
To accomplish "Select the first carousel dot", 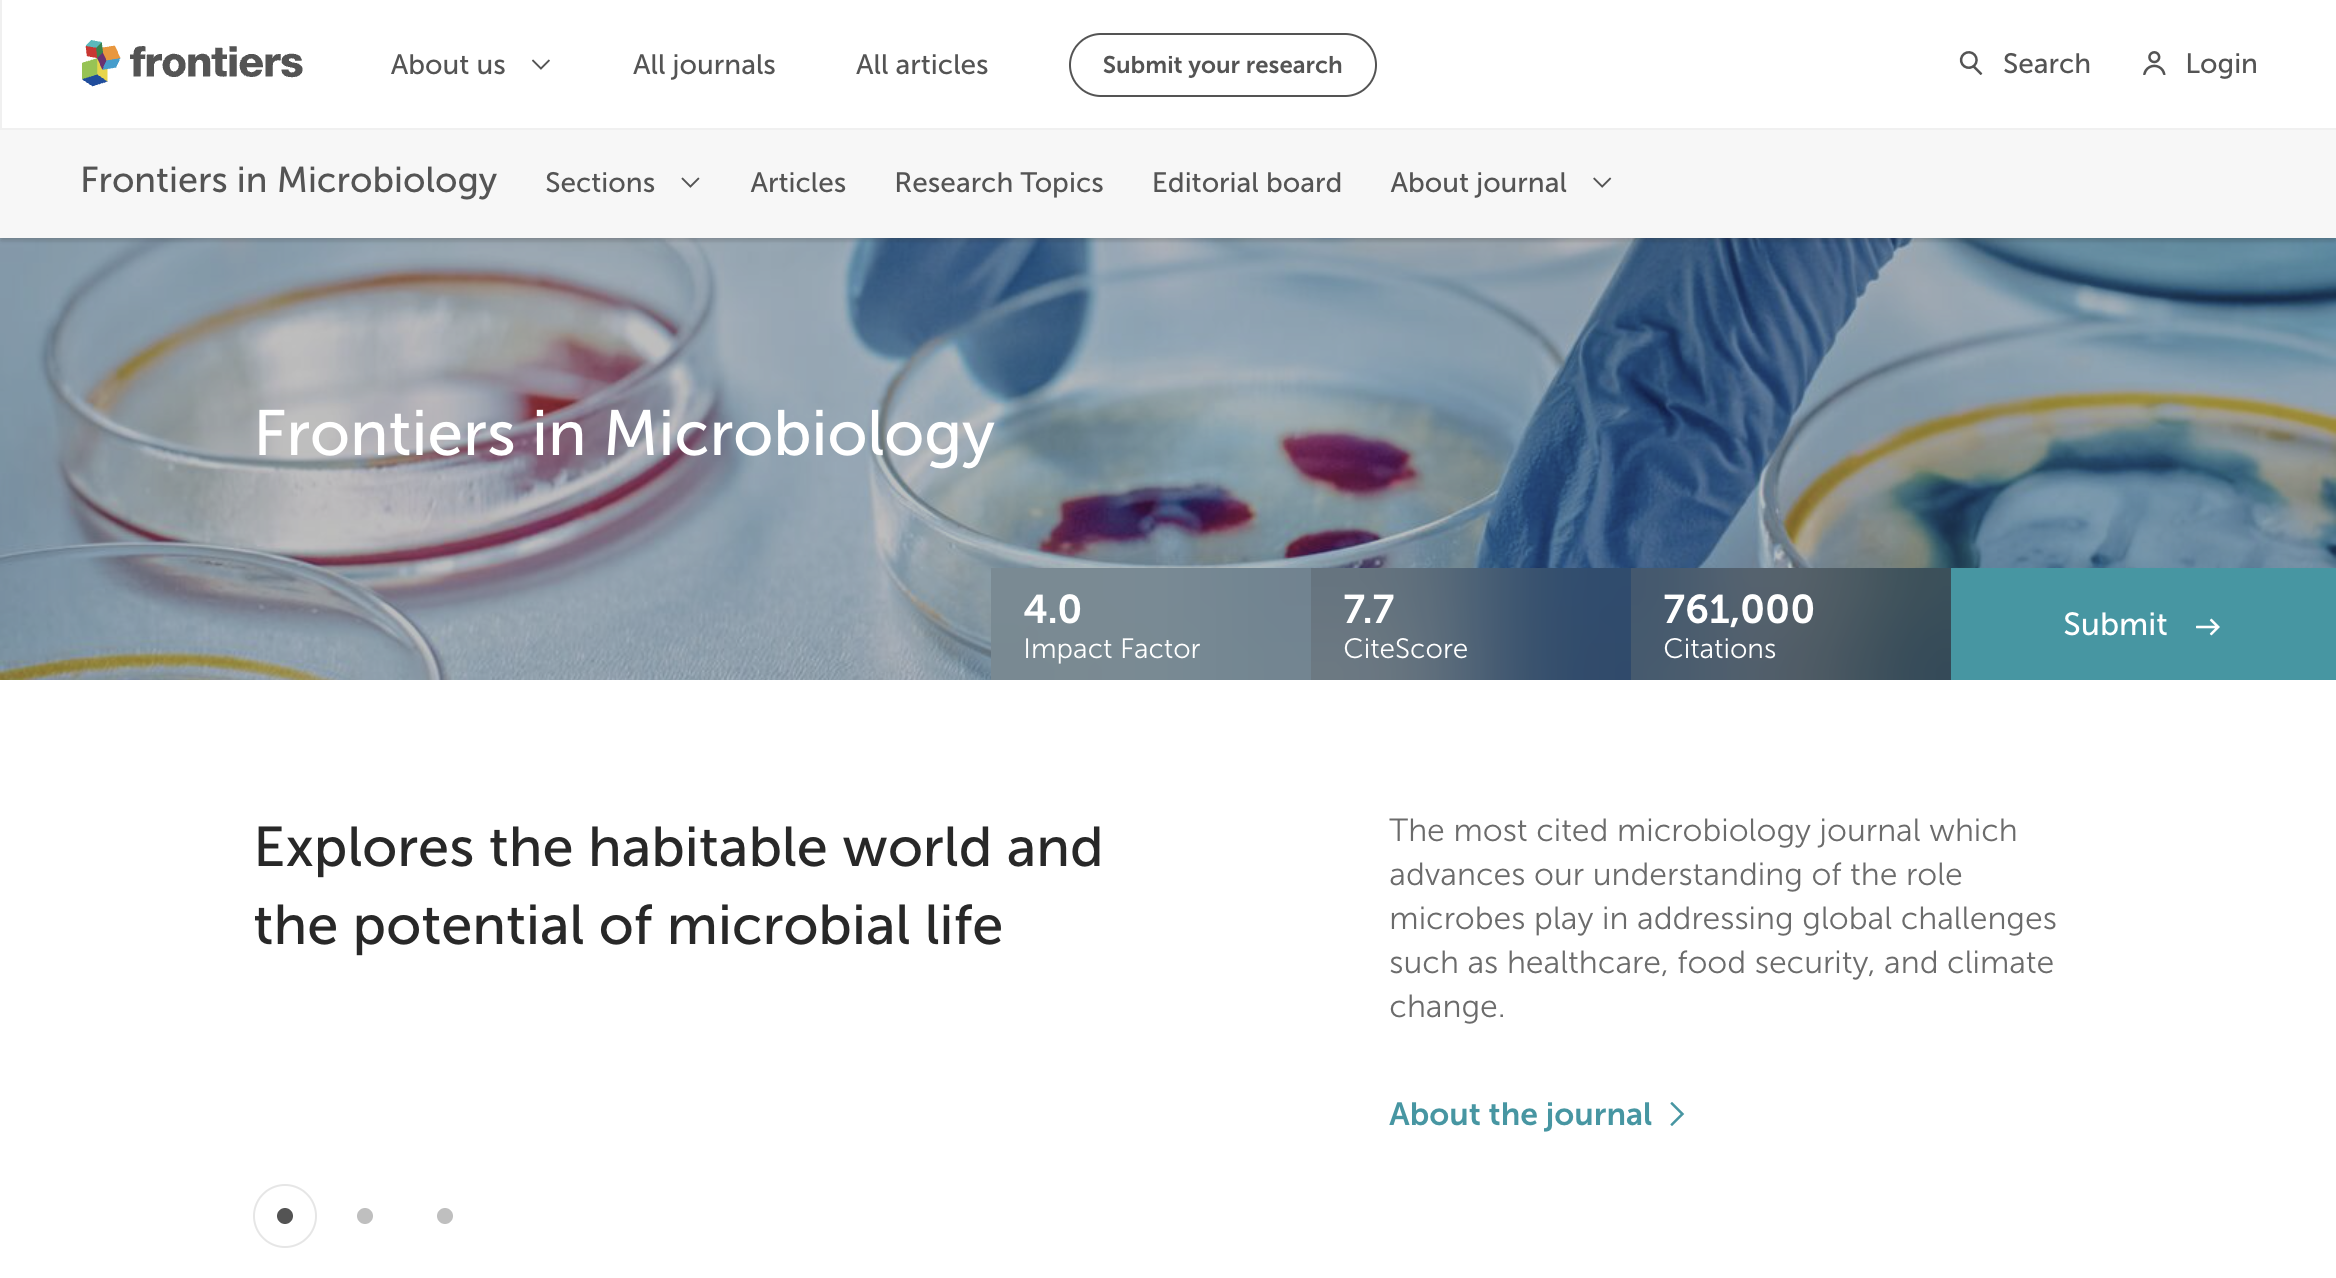I will [x=285, y=1216].
